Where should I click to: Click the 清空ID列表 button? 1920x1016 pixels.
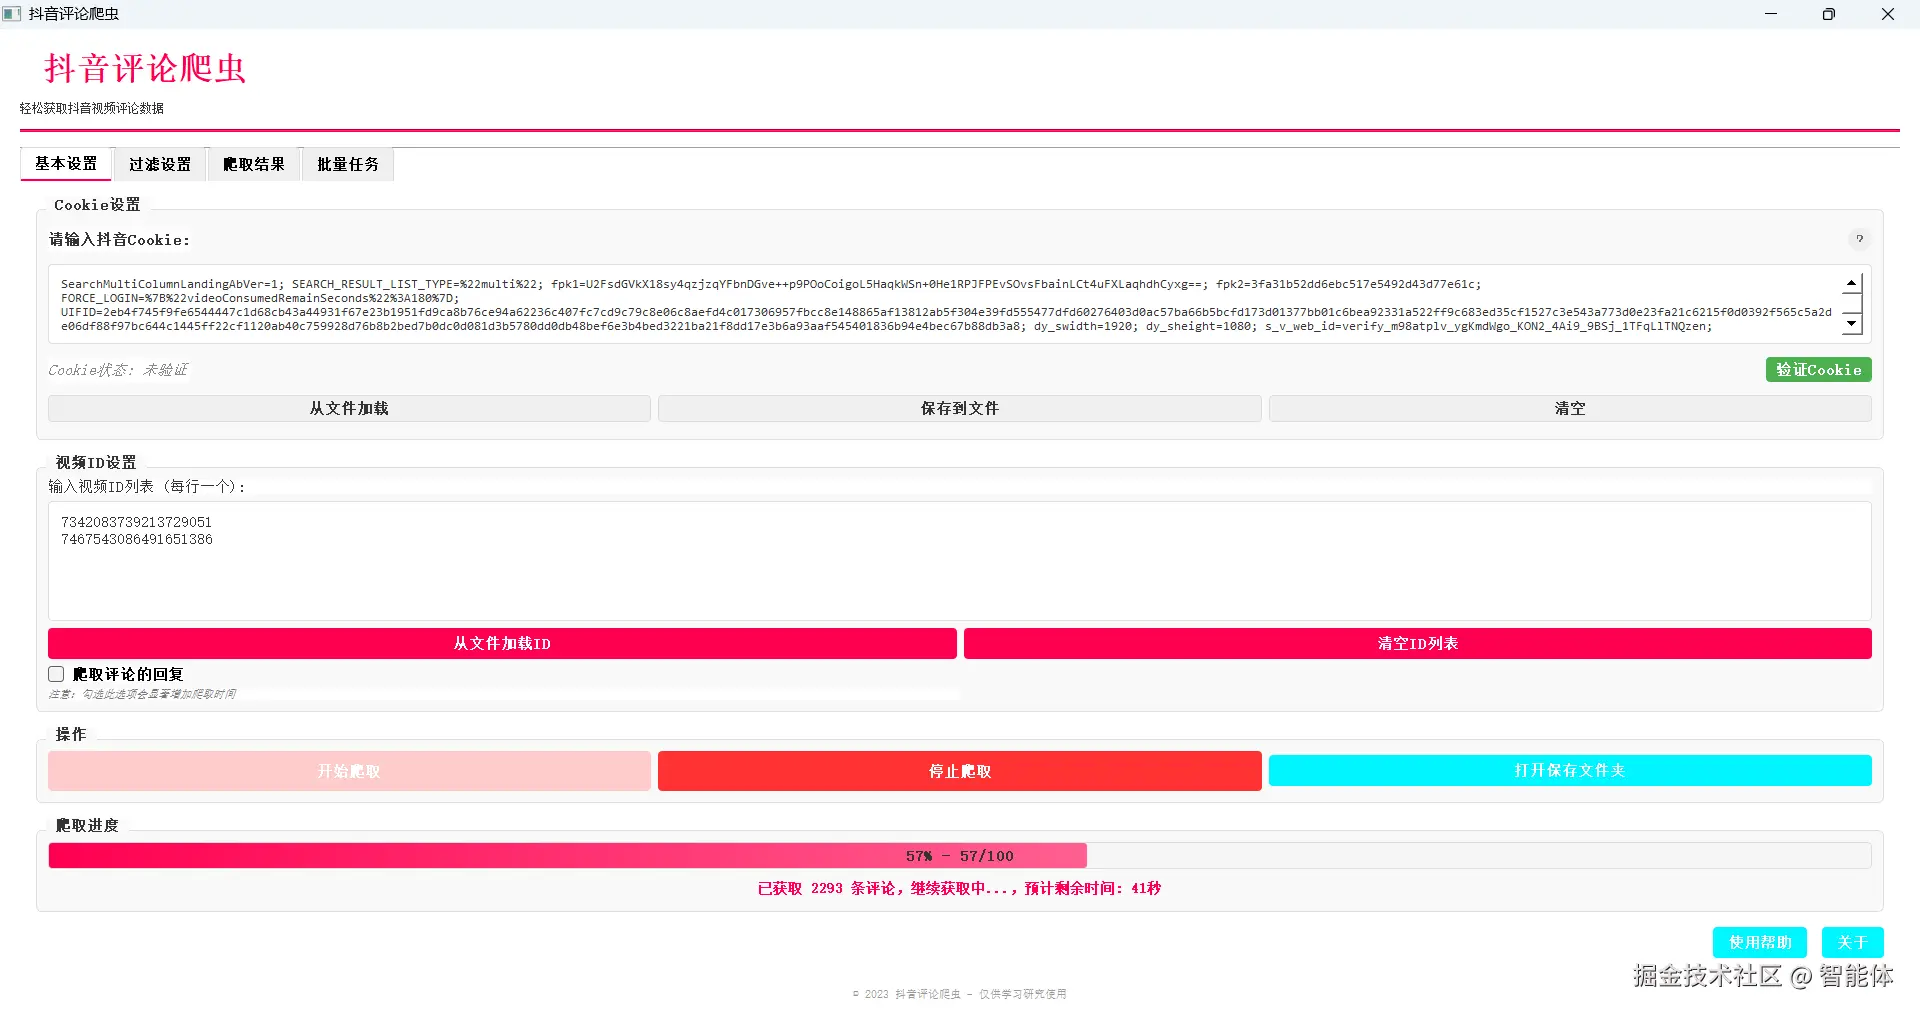point(1418,643)
